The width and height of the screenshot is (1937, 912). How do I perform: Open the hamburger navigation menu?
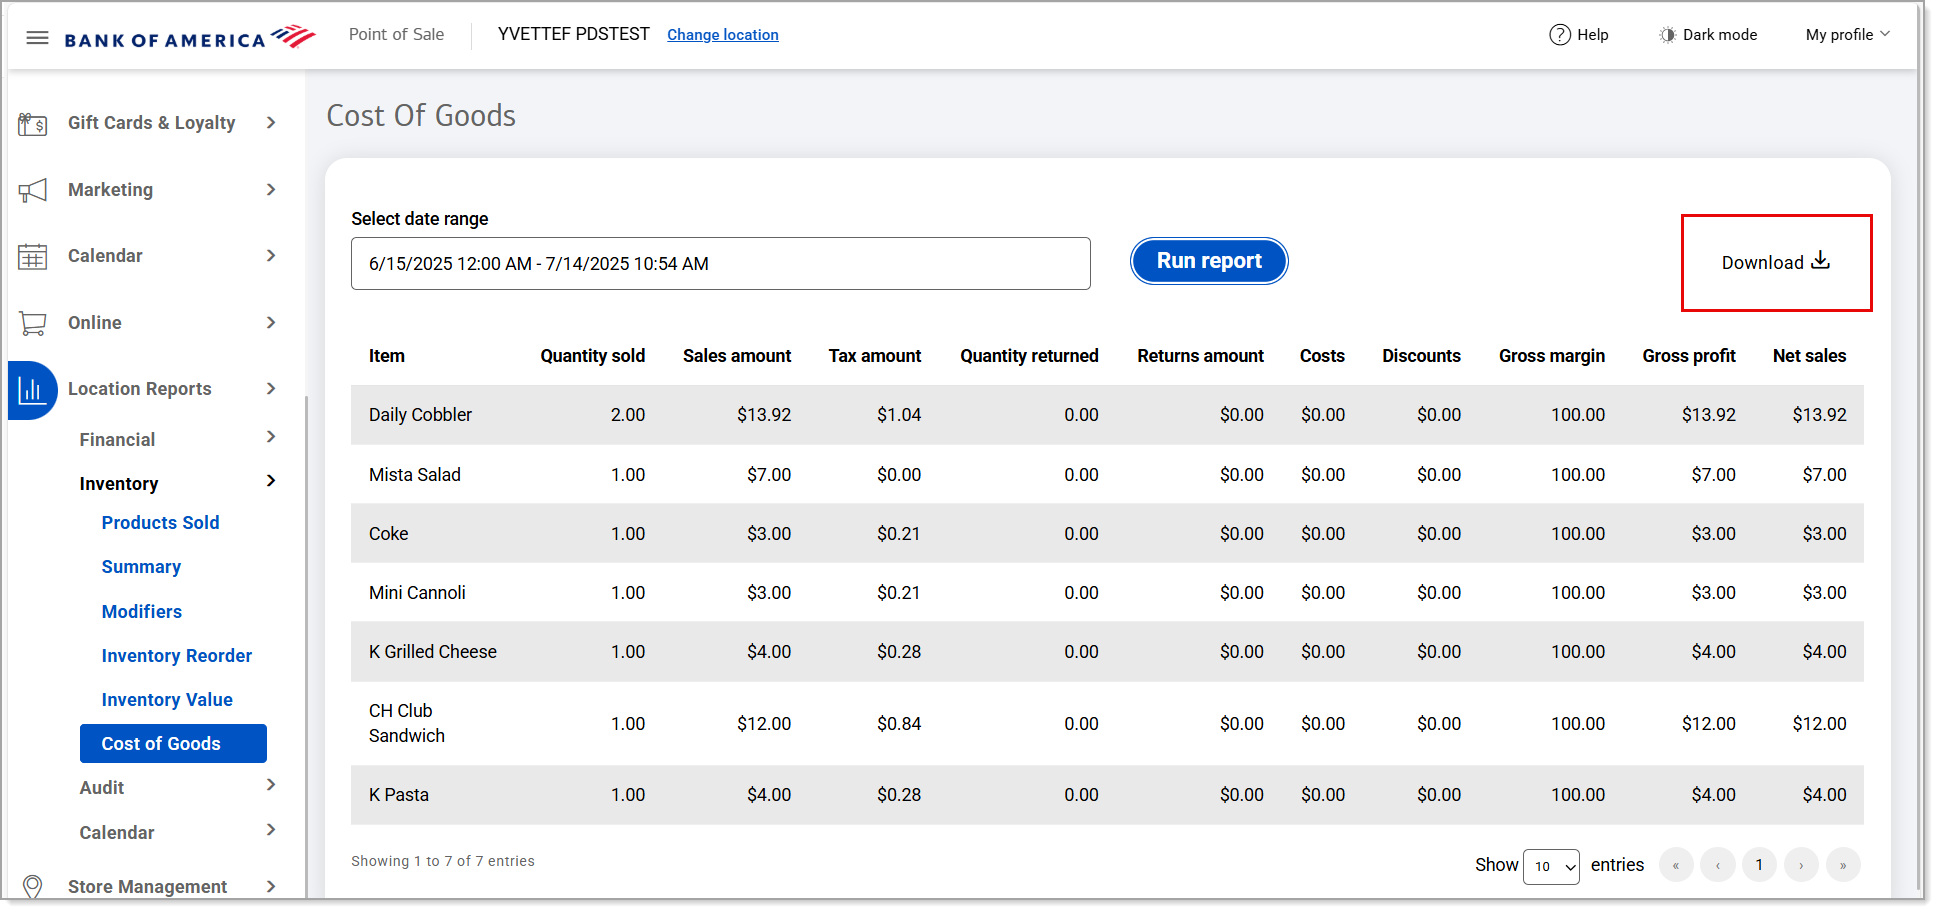tap(37, 38)
